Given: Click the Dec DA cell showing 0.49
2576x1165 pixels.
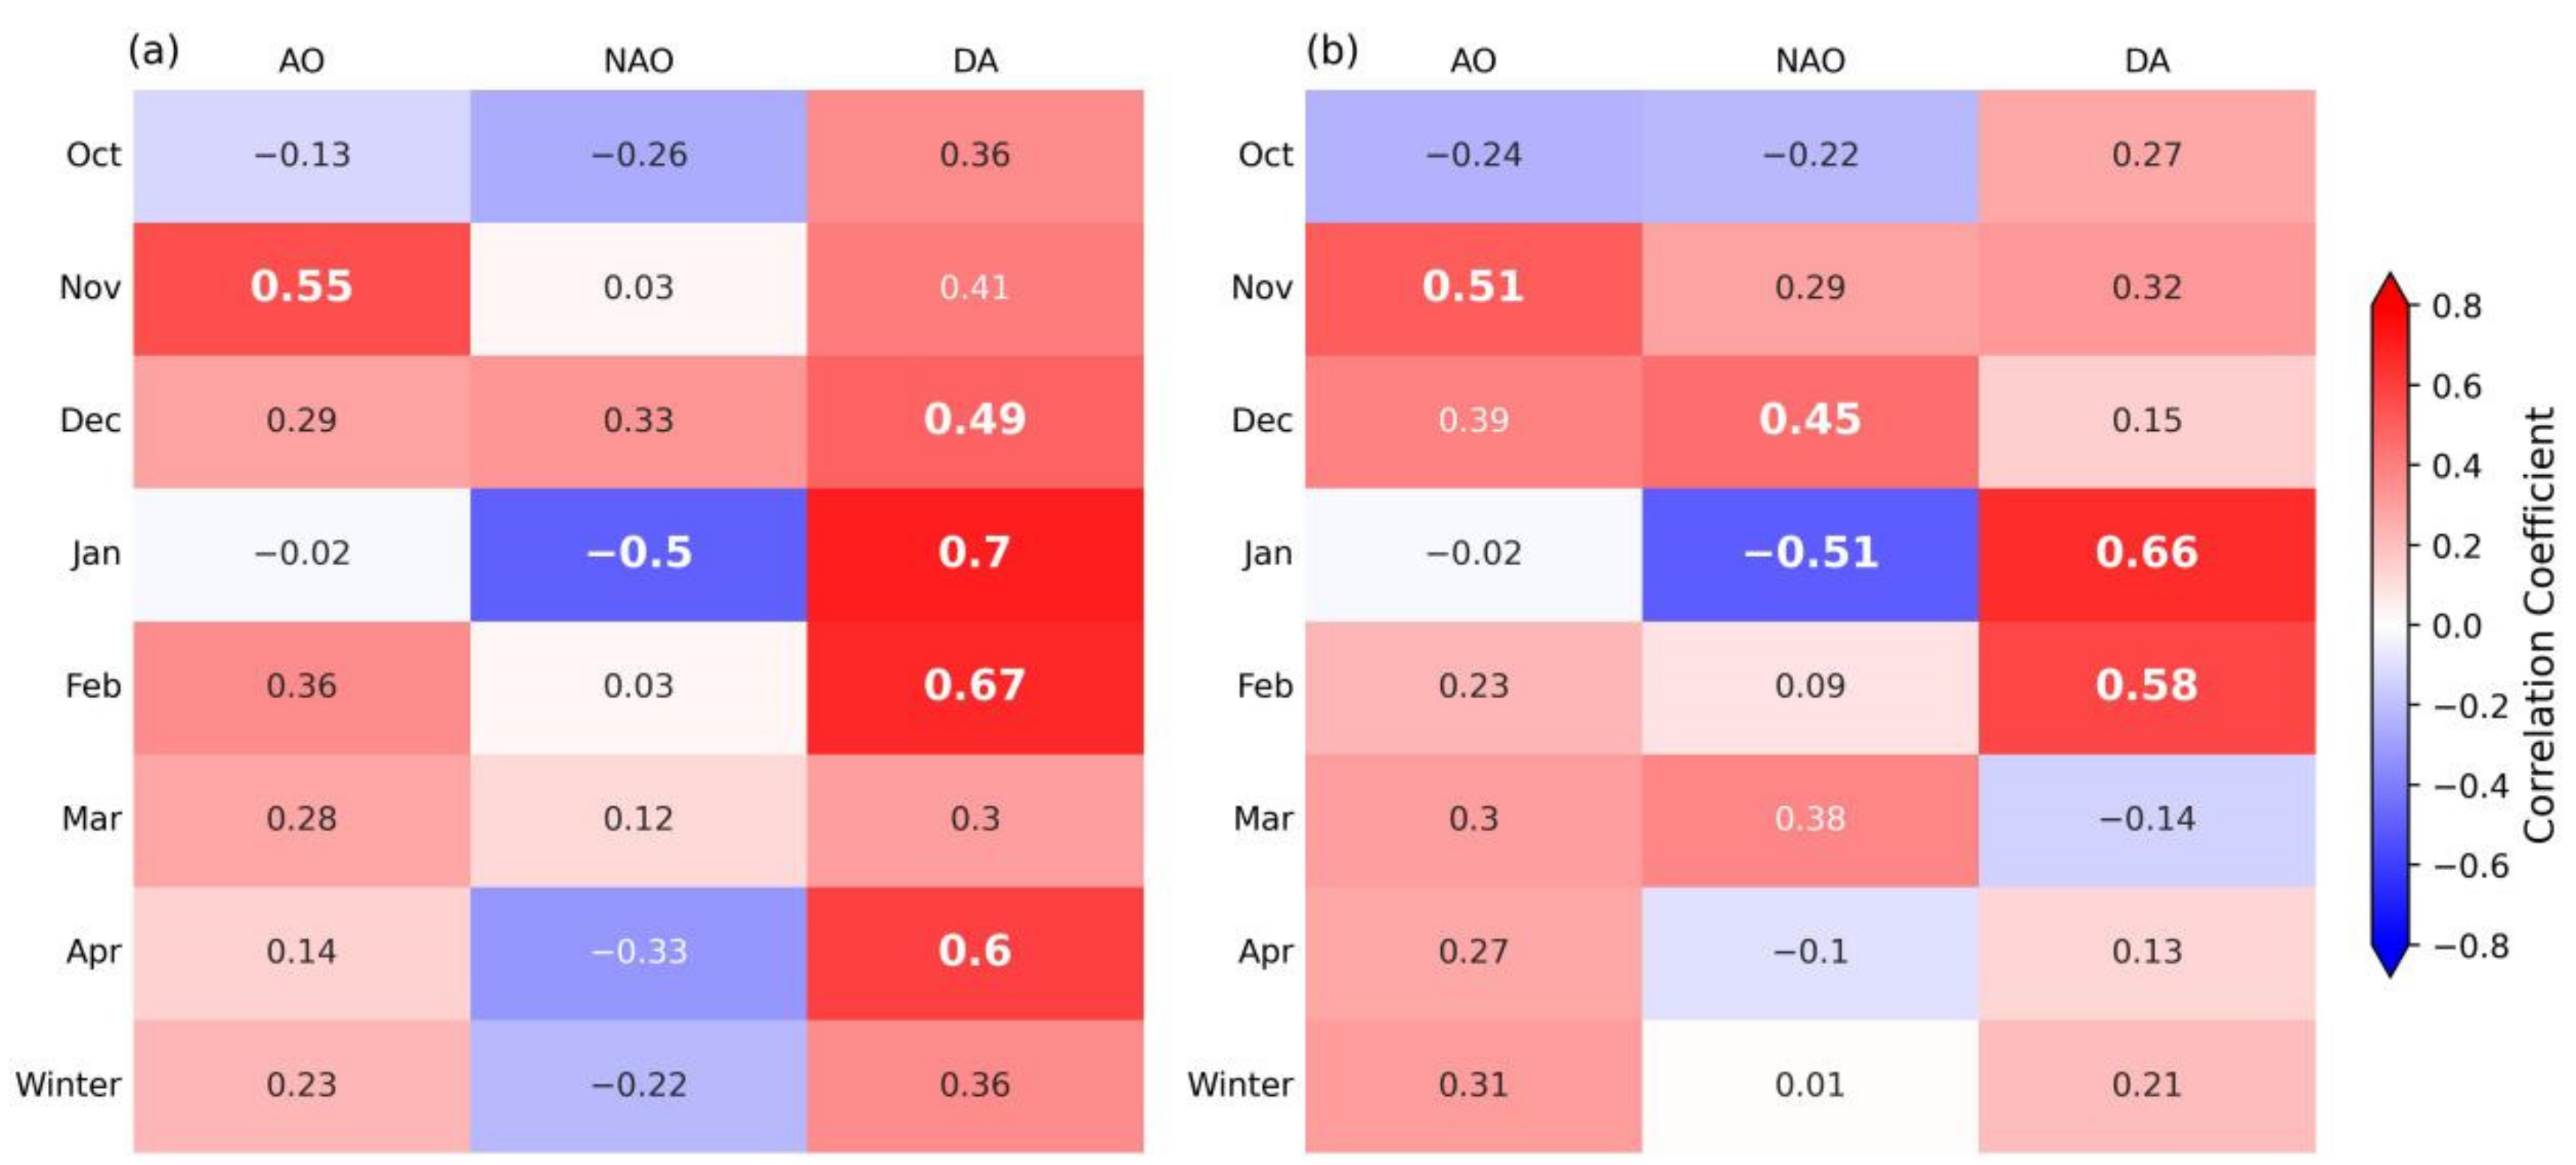Looking at the screenshot, I should click(x=975, y=420).
